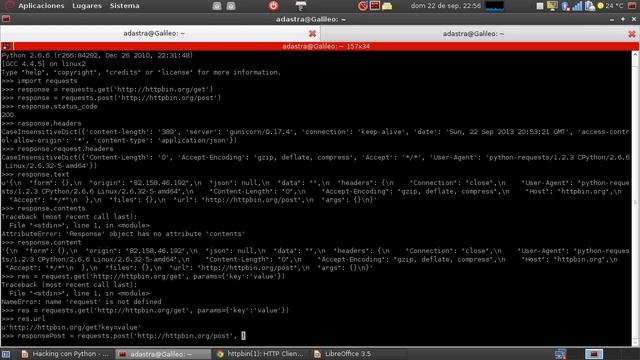Click the responsePost command input line

click(x=123, y=336)
